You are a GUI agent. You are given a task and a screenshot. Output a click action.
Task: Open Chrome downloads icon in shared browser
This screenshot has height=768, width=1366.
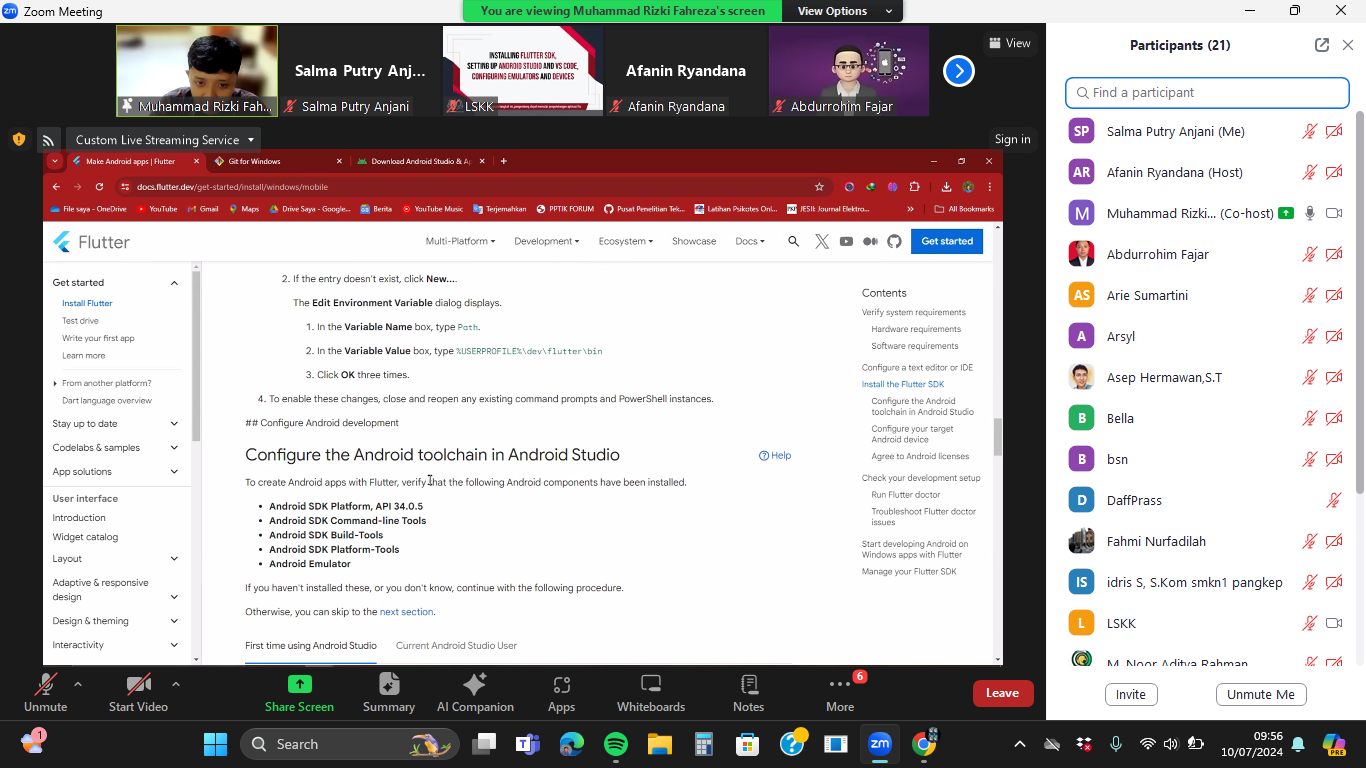pyautogui.click(x=946, y=187)
